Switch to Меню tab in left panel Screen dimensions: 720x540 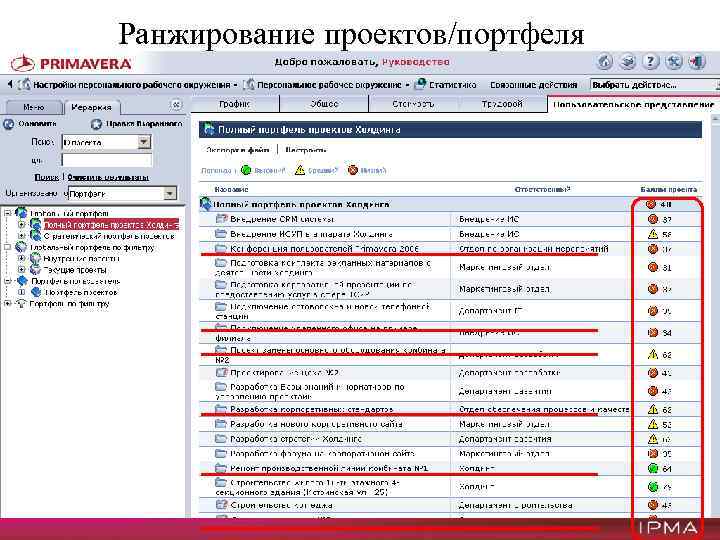tap(33, 107)
